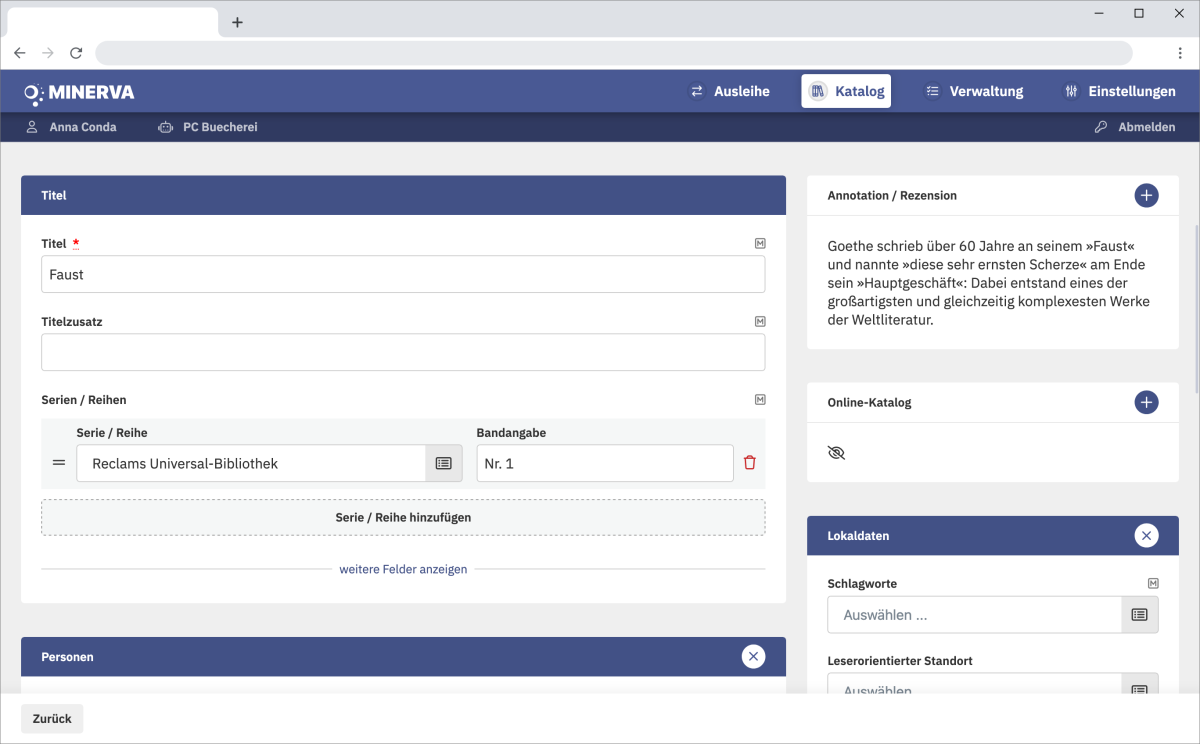The image size is (1200, 744).
Task: Click Serie / Reihe hinzufügen button
Action: coord(403,517)
